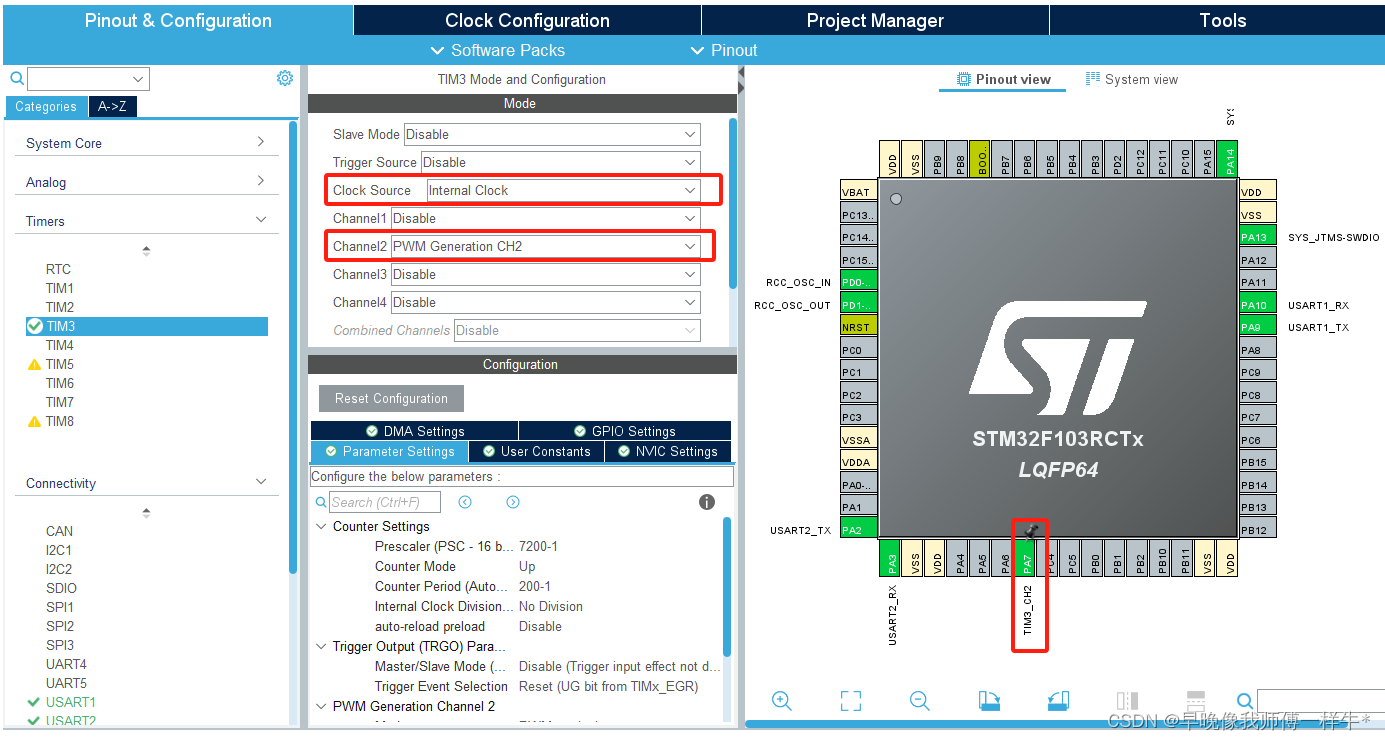Click the pin search field
This screenshot has height=740, width=1385.
click(x=1320, y=701)
